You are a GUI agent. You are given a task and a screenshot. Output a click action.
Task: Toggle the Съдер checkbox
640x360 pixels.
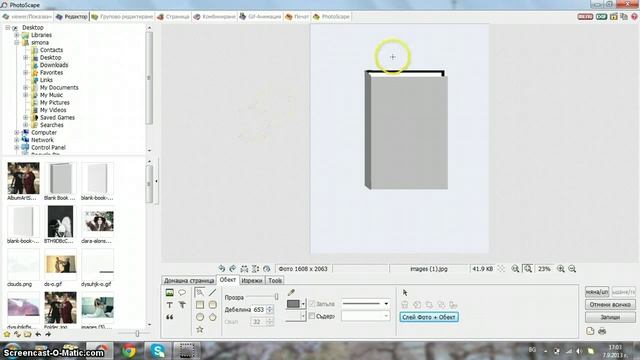pyautogui.click(x=312, y=316)
